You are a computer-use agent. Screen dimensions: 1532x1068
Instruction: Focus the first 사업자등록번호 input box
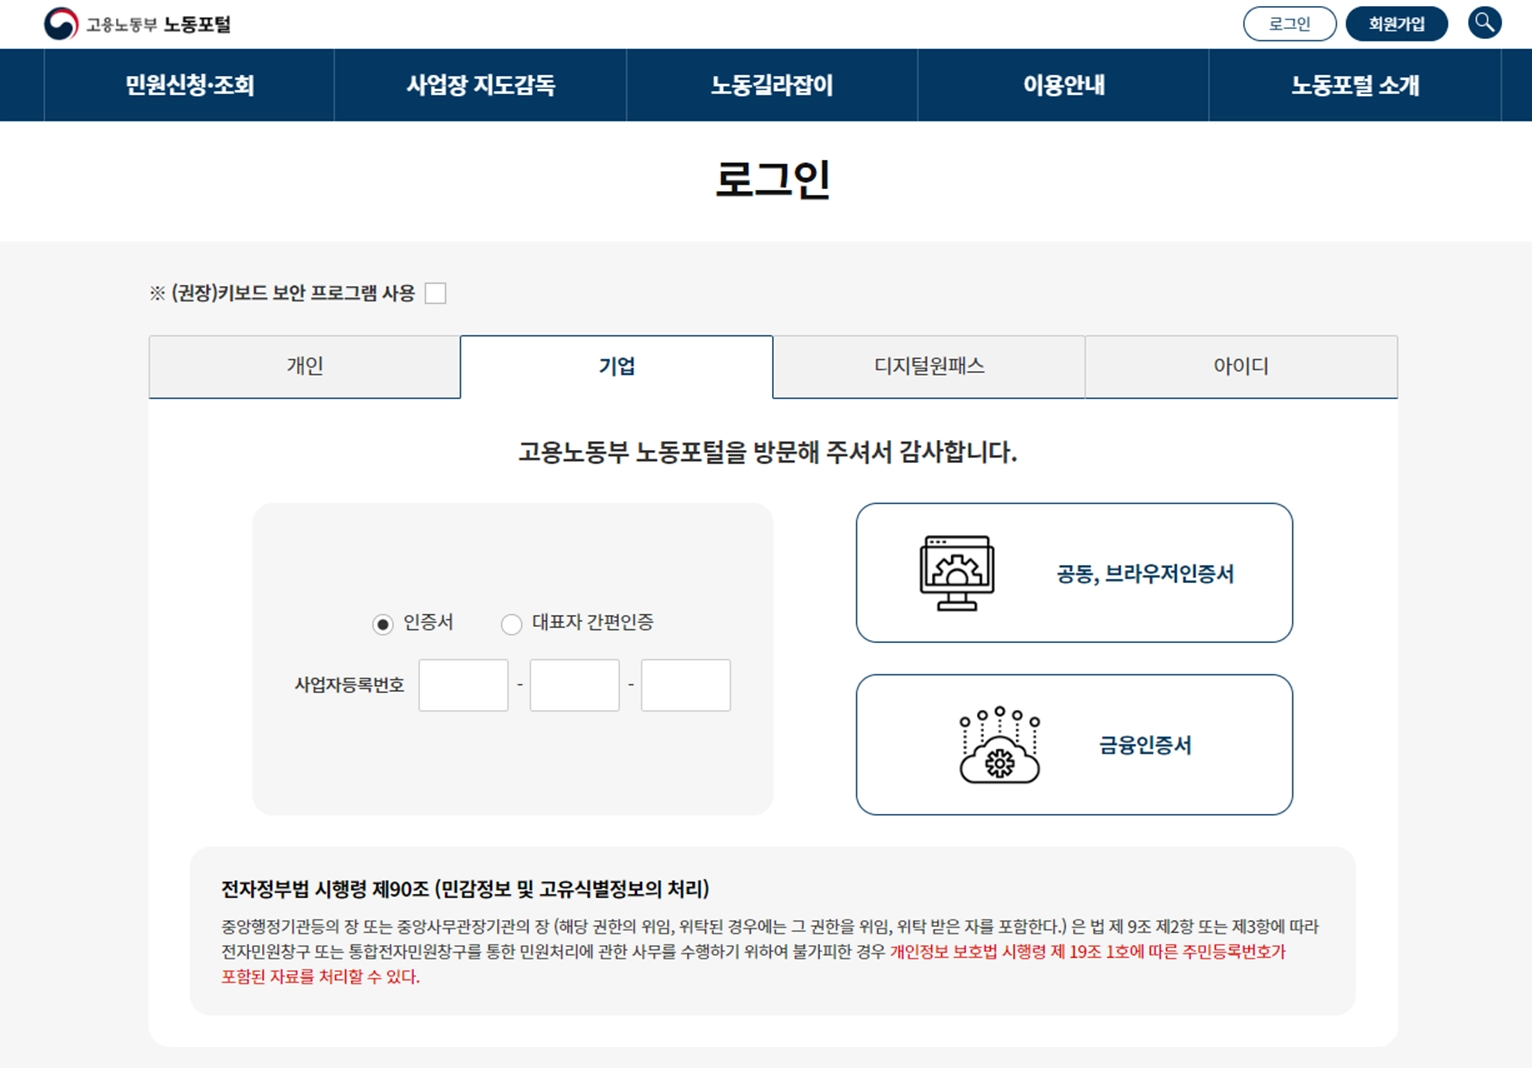(x=463, y=685)
